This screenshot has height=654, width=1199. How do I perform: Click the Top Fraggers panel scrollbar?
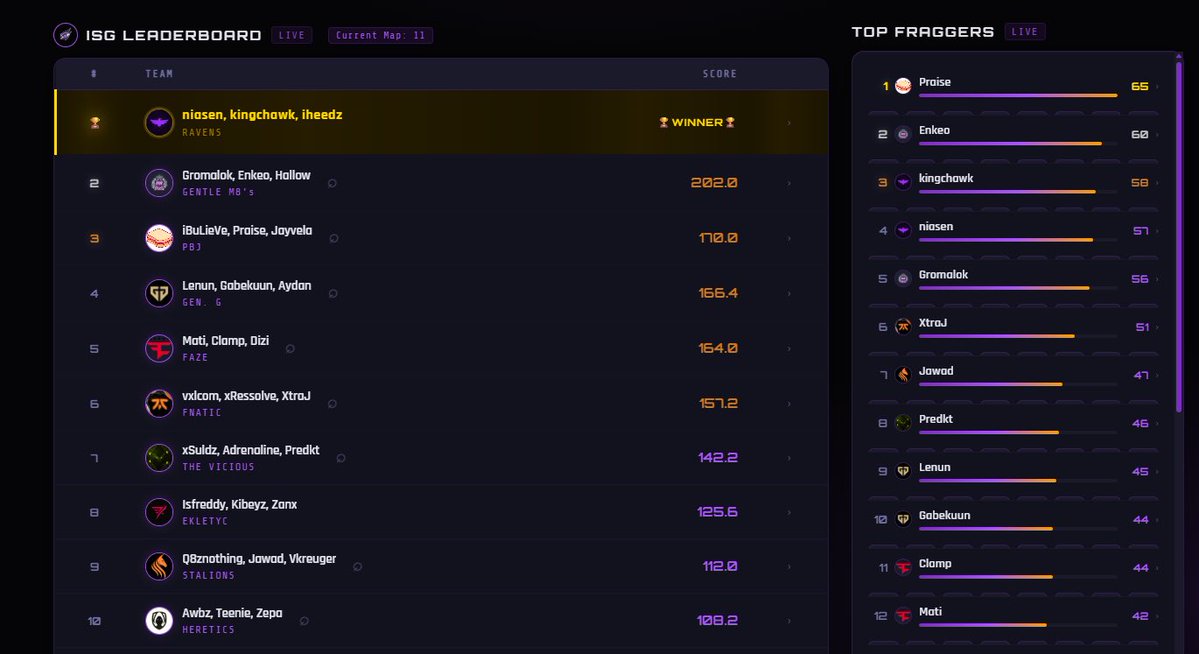(1179, 237)
